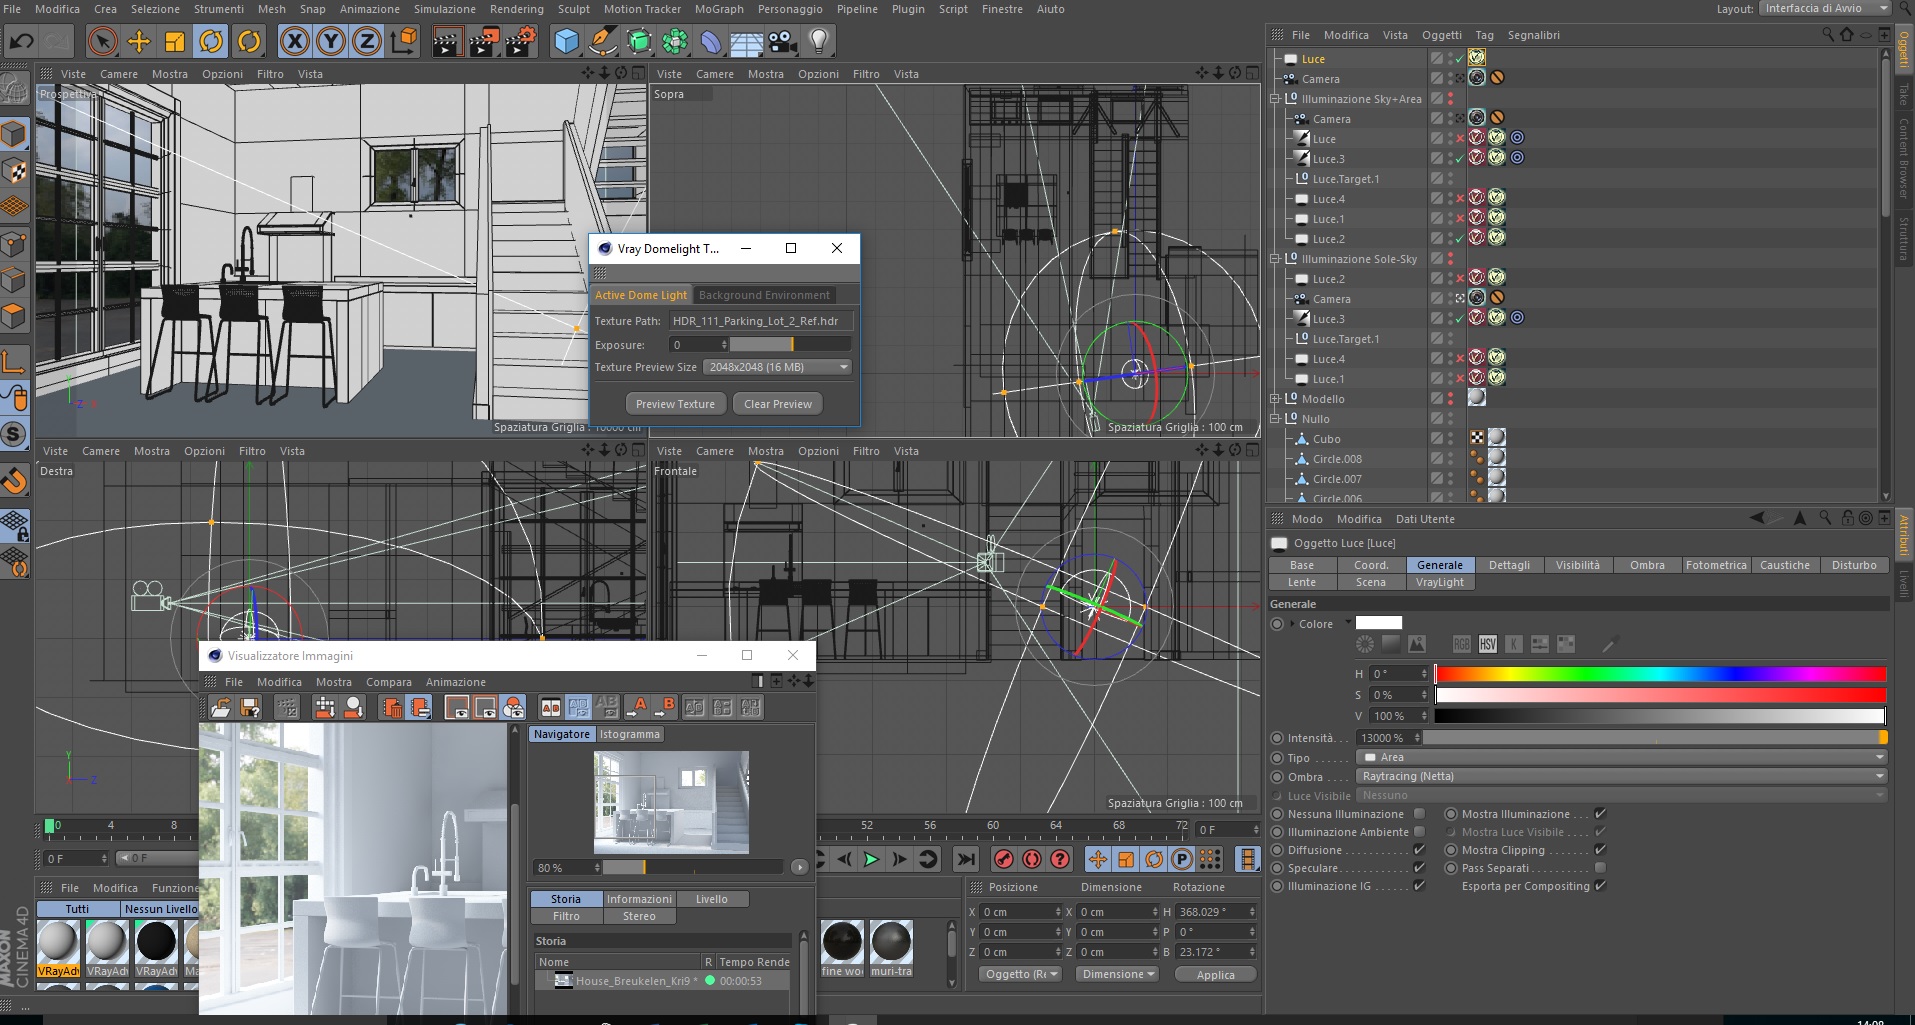Click the Preview Texture button

pos(675,404)
